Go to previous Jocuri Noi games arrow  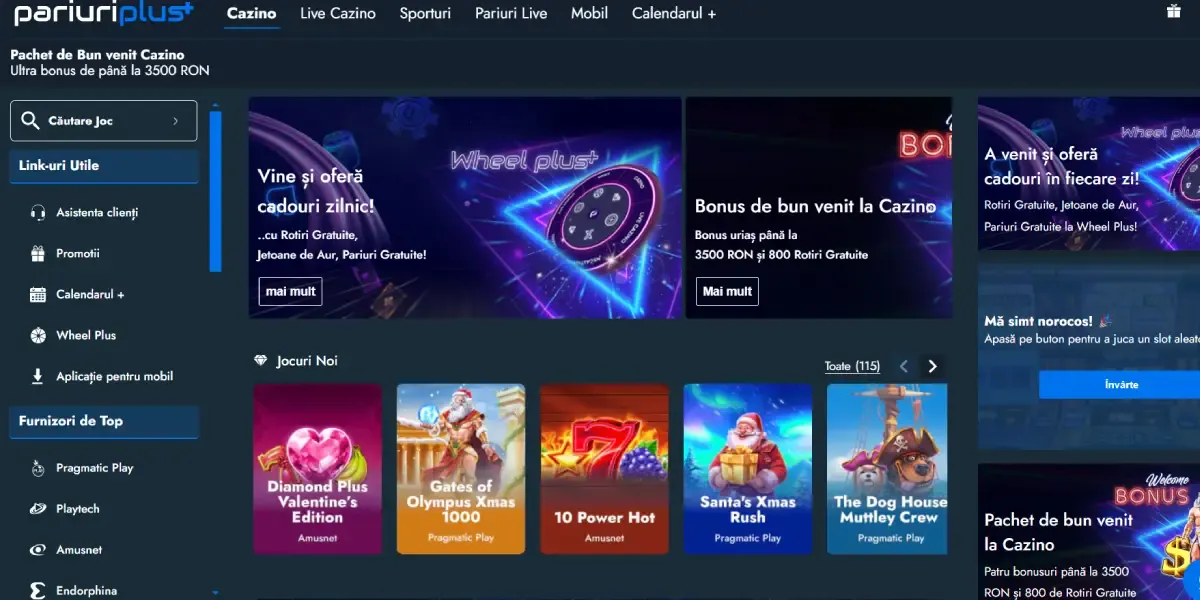coord(904,366)
